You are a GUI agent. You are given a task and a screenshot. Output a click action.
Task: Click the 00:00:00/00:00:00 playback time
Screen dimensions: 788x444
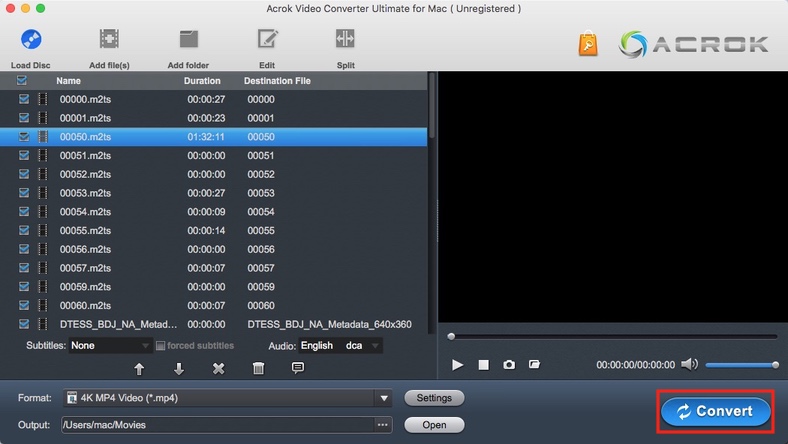[x=635, y=365]
